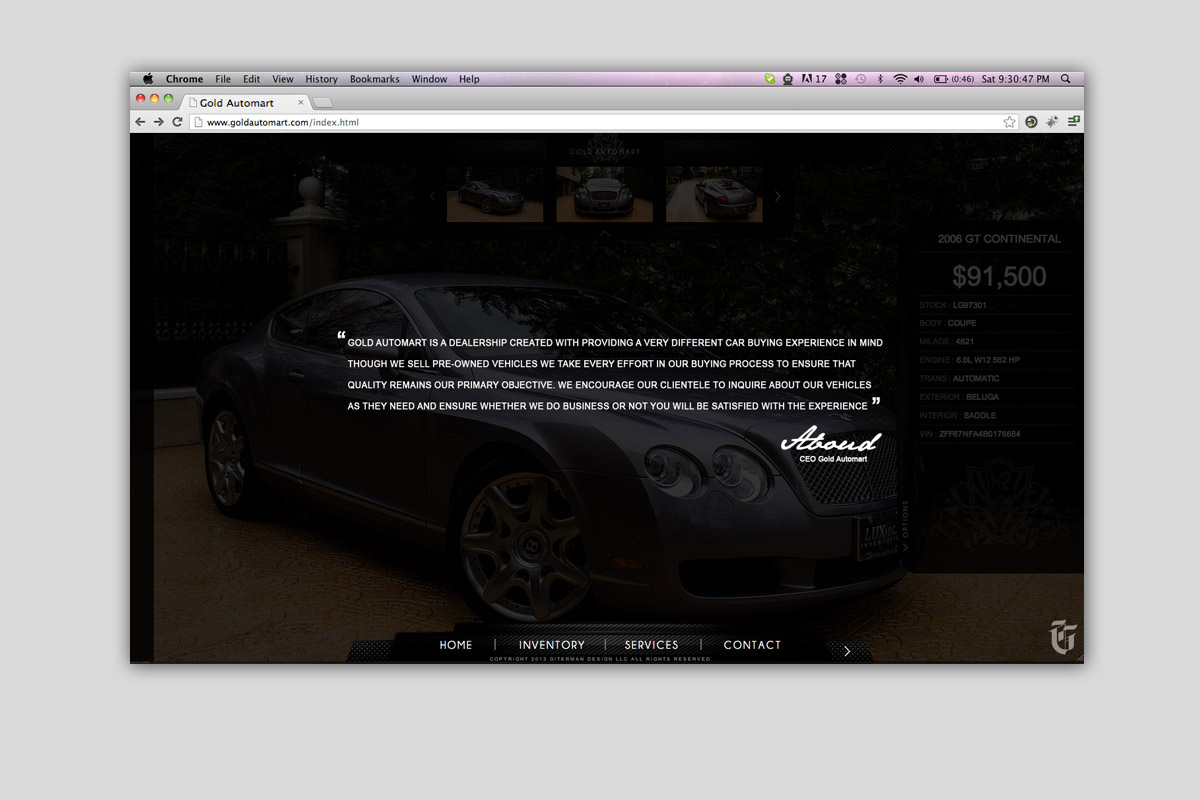Viewport: 1200px width, 800px height.
Task: Click the 2006 GT Continental title
Action: [999, 239]
